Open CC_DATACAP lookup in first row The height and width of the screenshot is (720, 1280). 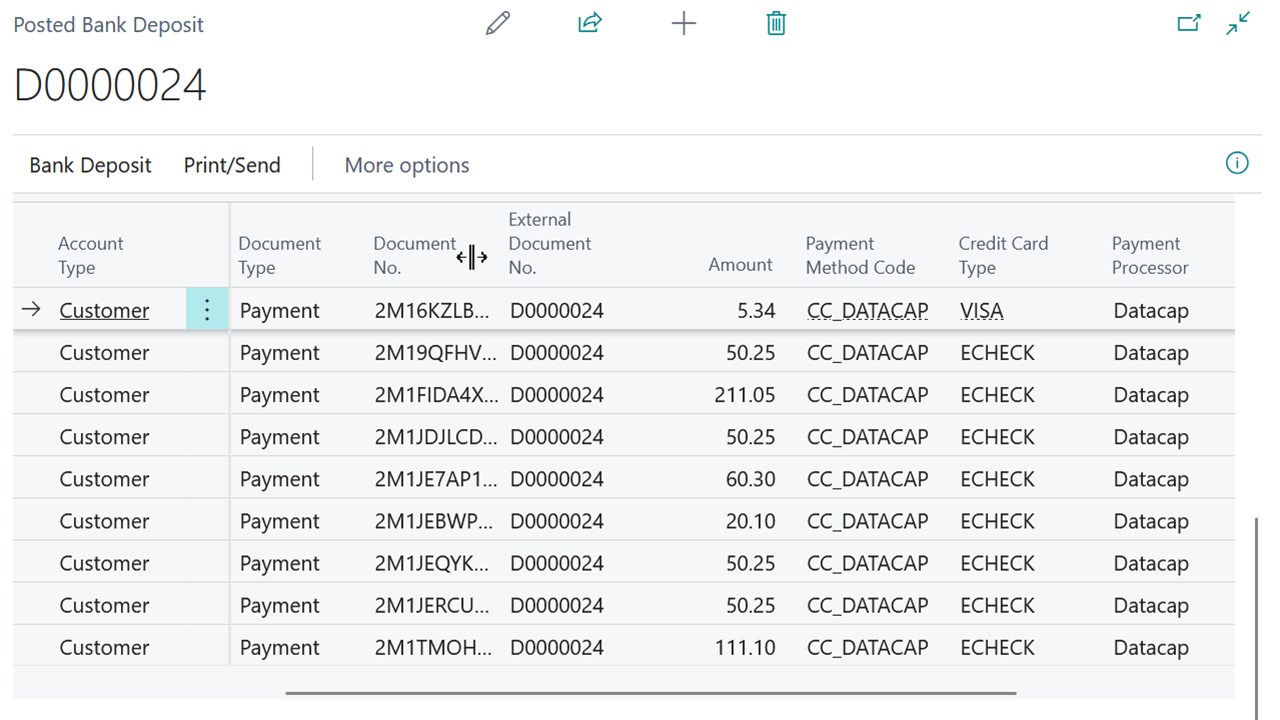(867, 310)
